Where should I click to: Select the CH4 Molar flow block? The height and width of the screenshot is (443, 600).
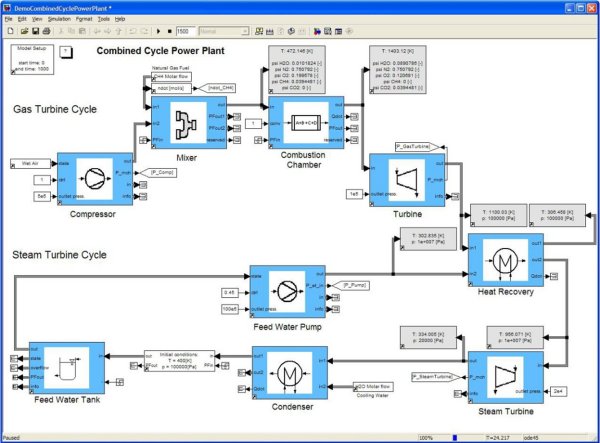coord(171,77)
